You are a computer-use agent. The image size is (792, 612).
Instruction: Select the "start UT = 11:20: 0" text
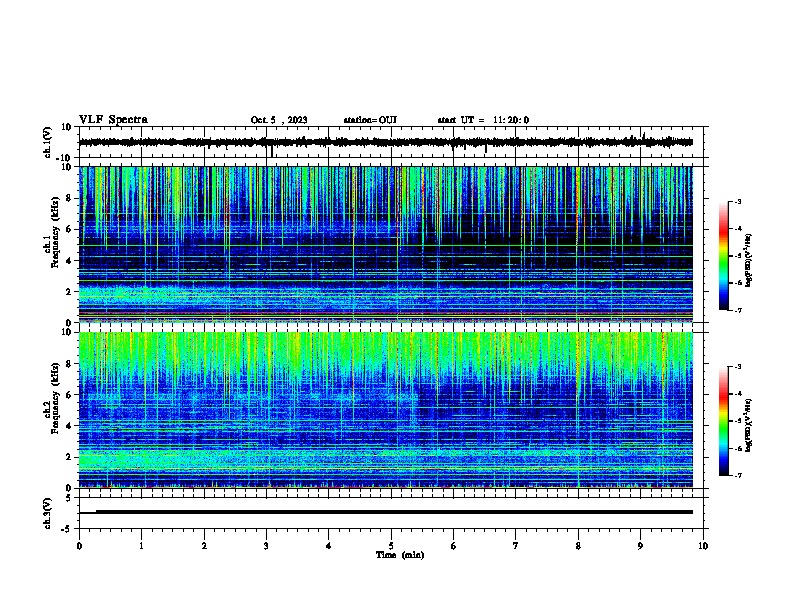(x=483, y=120)
